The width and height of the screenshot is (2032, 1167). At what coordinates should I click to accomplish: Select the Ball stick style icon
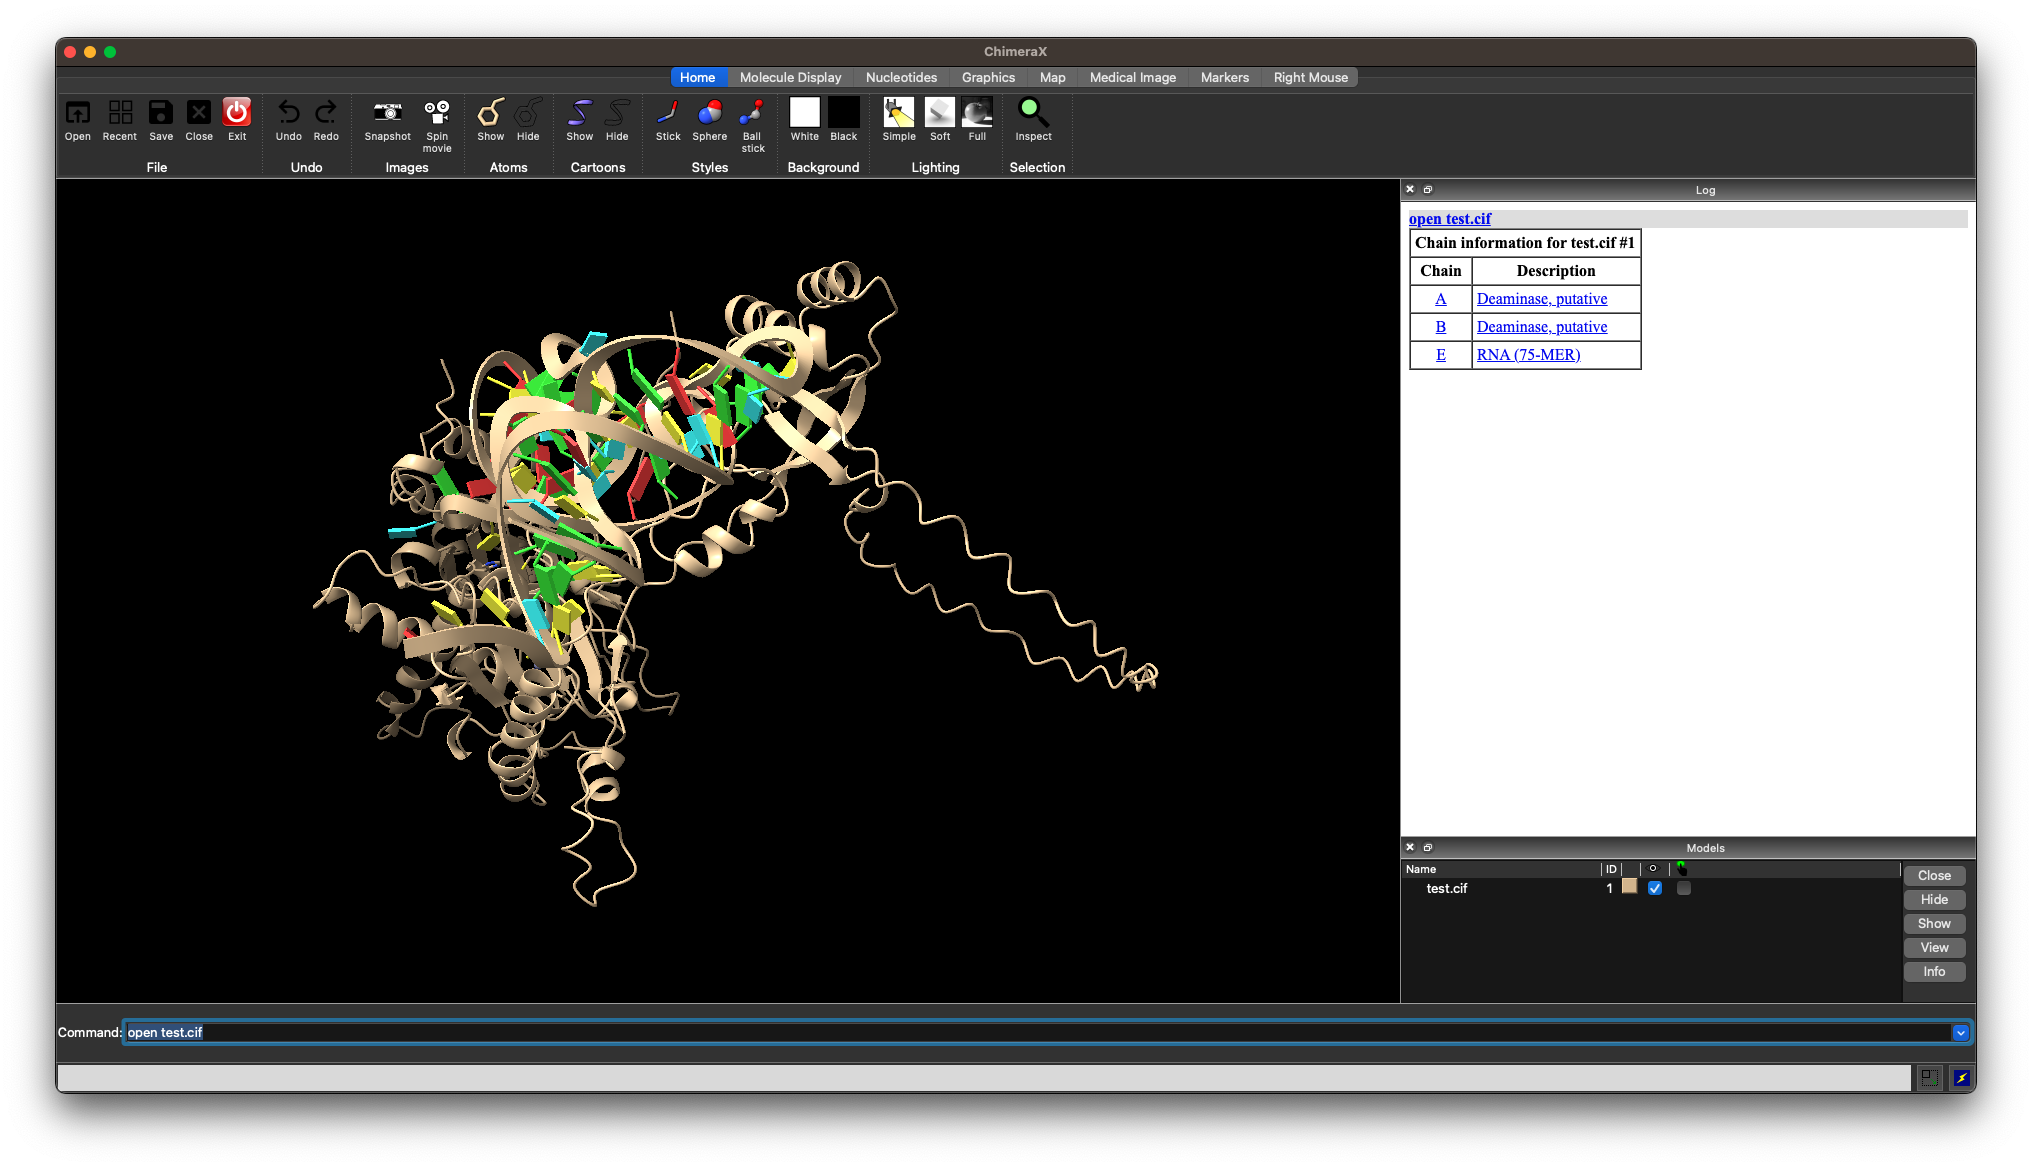[752, 112]
